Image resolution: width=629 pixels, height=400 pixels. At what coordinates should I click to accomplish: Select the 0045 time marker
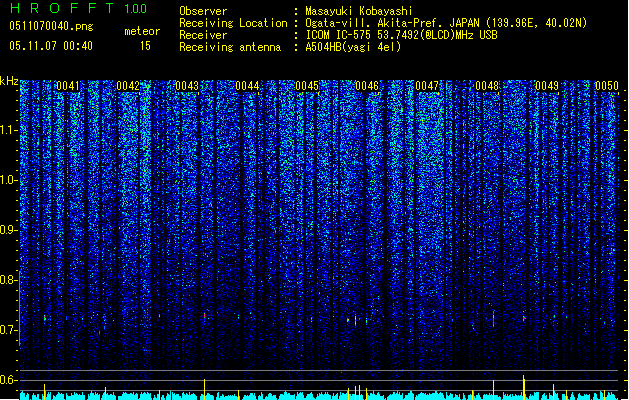tap(307, 86)
